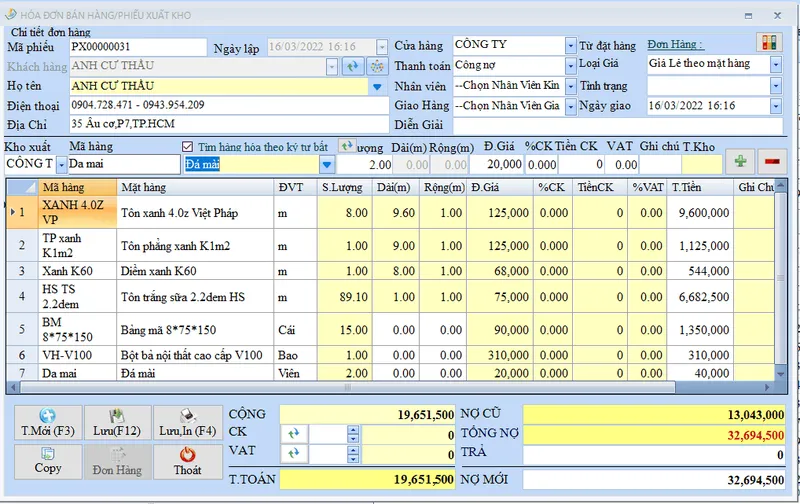Screen dimensions: 800x504
Task: Click the VAT percentage stepper
Action: (x=353, y=453)
